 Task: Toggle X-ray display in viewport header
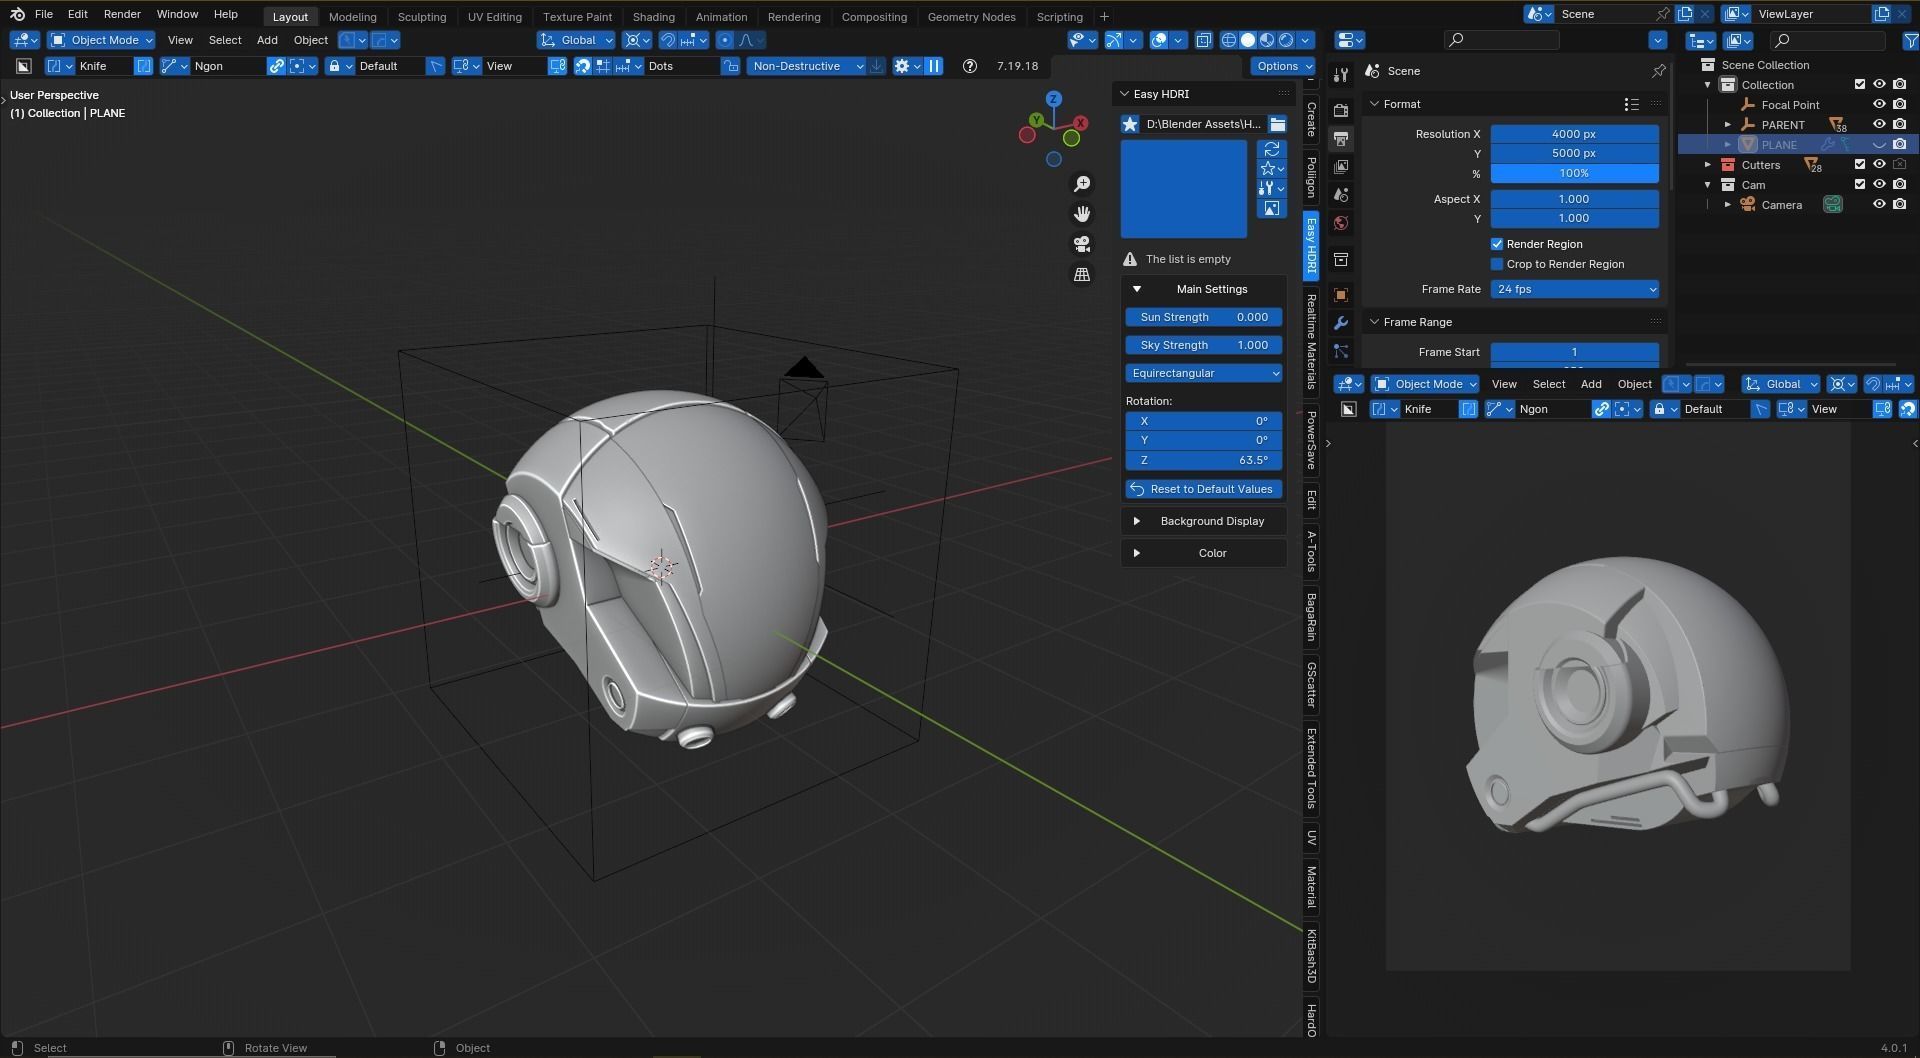(x=1204, y=41)
